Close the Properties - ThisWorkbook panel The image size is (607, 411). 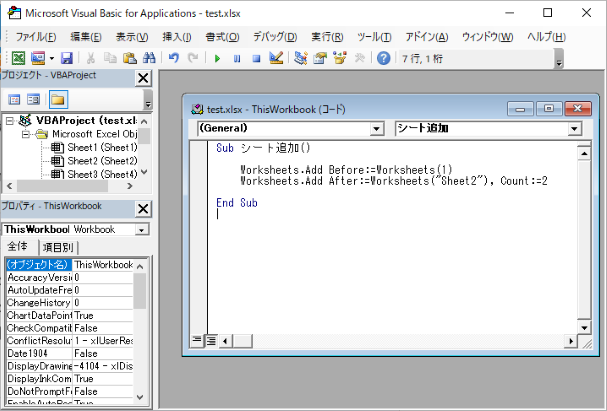[143, 209]
